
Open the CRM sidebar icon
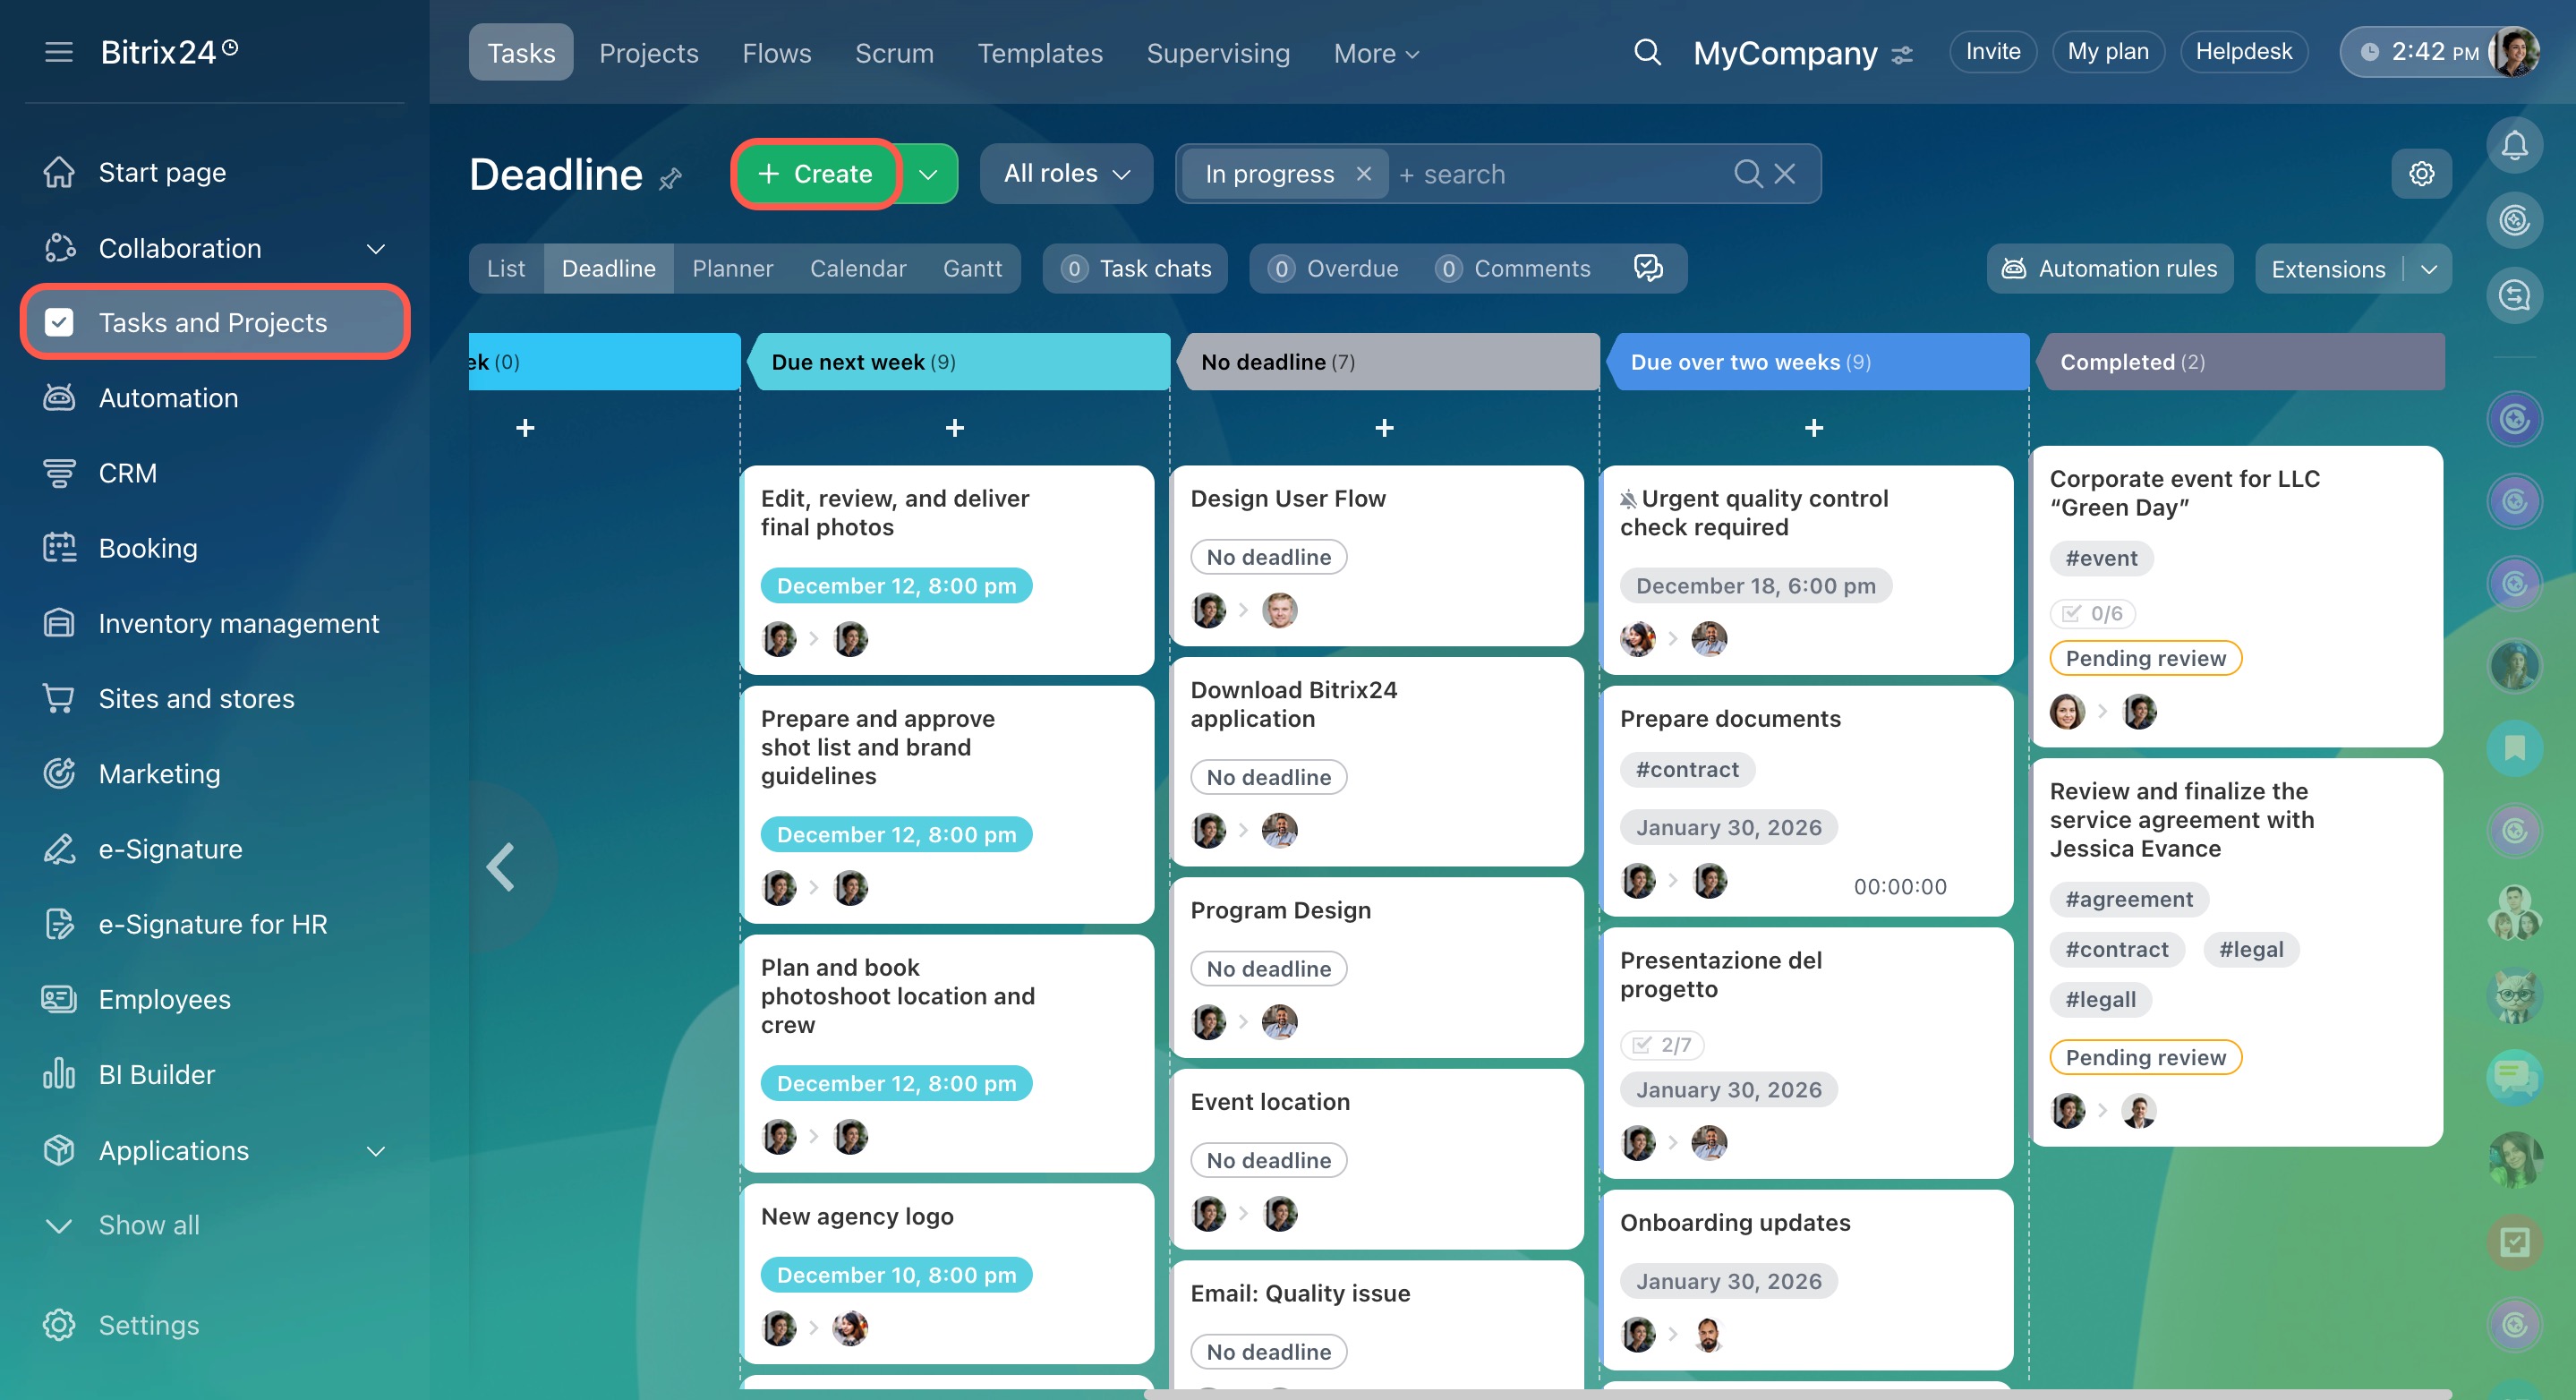click(x=59, y=473)
